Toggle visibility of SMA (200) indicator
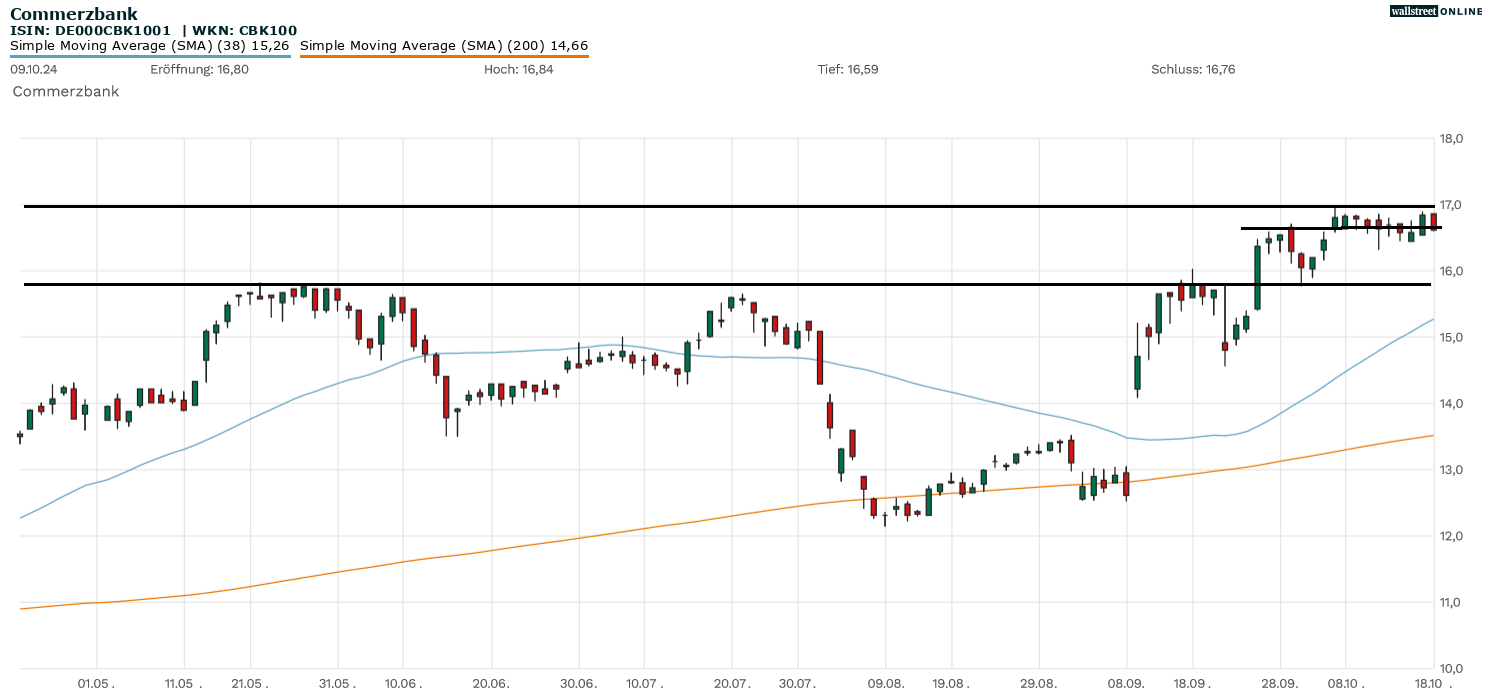Viewport: 1490px width, 689px height. pos(444,45)
